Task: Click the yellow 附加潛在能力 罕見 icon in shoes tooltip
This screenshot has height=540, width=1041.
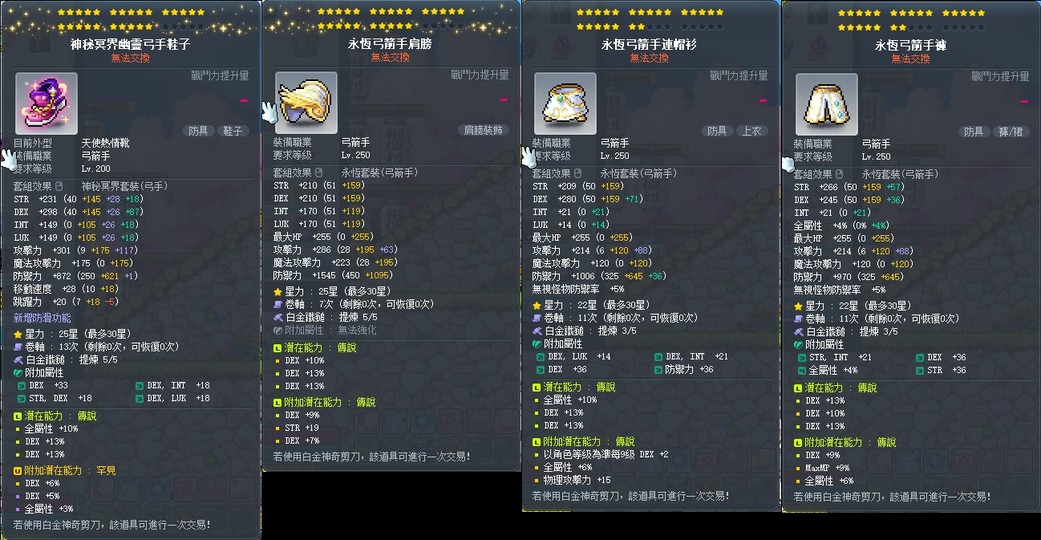Action: (18, 470)
